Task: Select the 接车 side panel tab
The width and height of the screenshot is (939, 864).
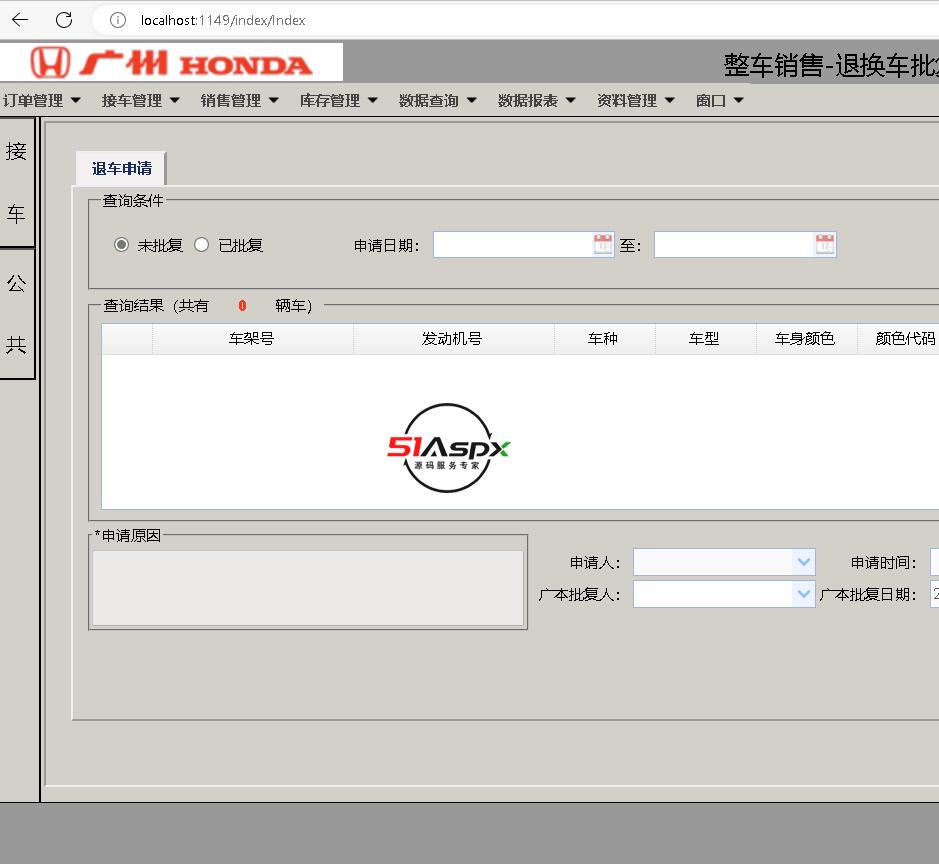Action: (x=17, y=182)
